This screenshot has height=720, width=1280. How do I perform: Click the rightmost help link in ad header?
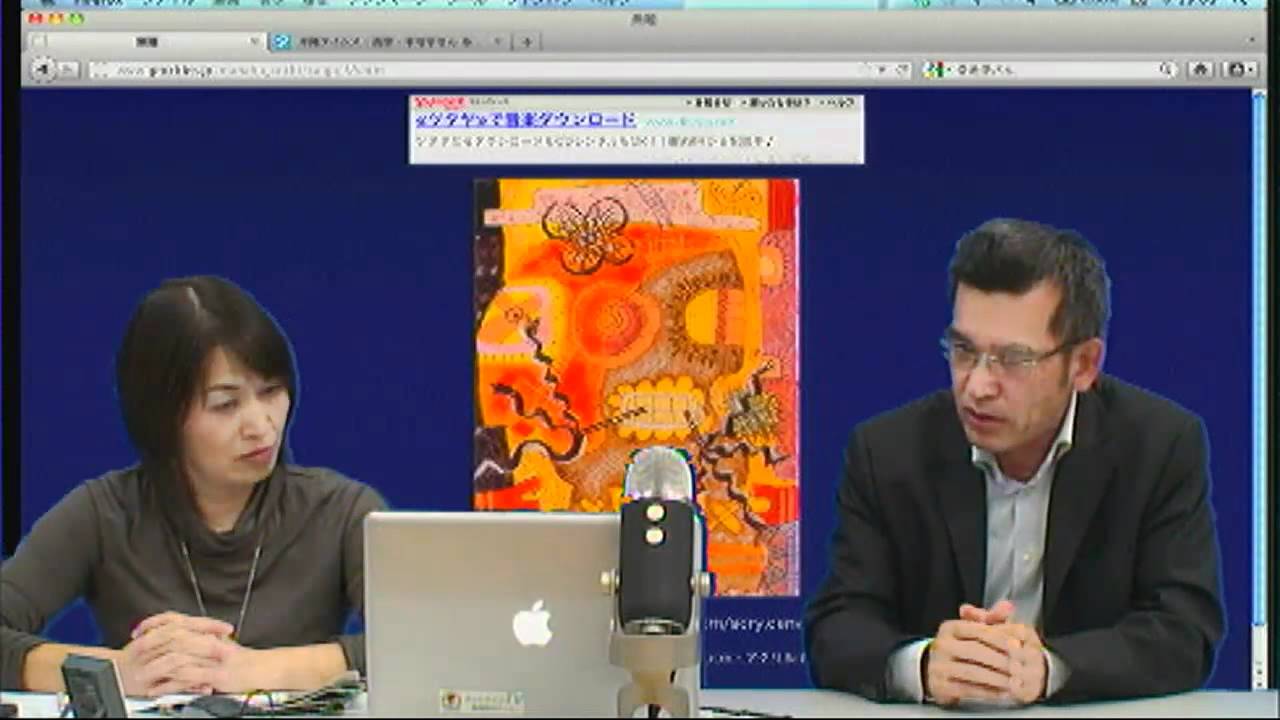click(837, 102)
